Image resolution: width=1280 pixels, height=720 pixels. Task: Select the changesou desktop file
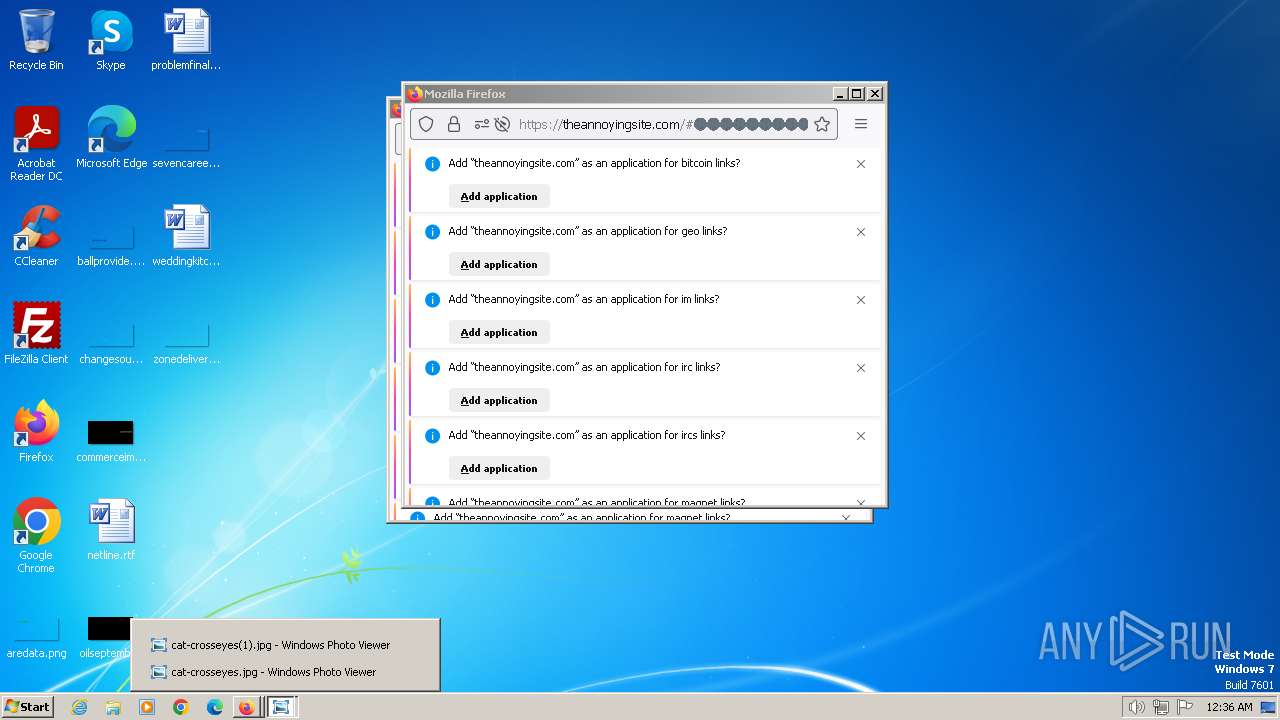pyautogui.click(x=111, y=344)
